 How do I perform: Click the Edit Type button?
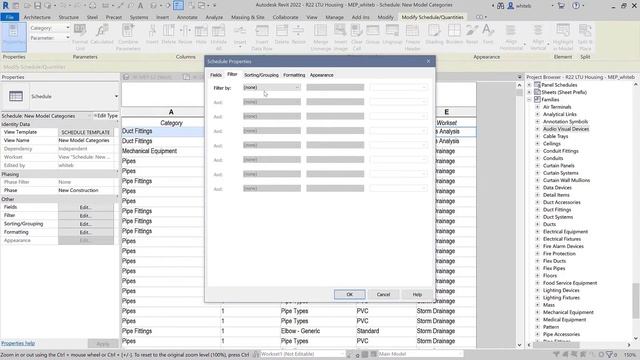(106, 116)
